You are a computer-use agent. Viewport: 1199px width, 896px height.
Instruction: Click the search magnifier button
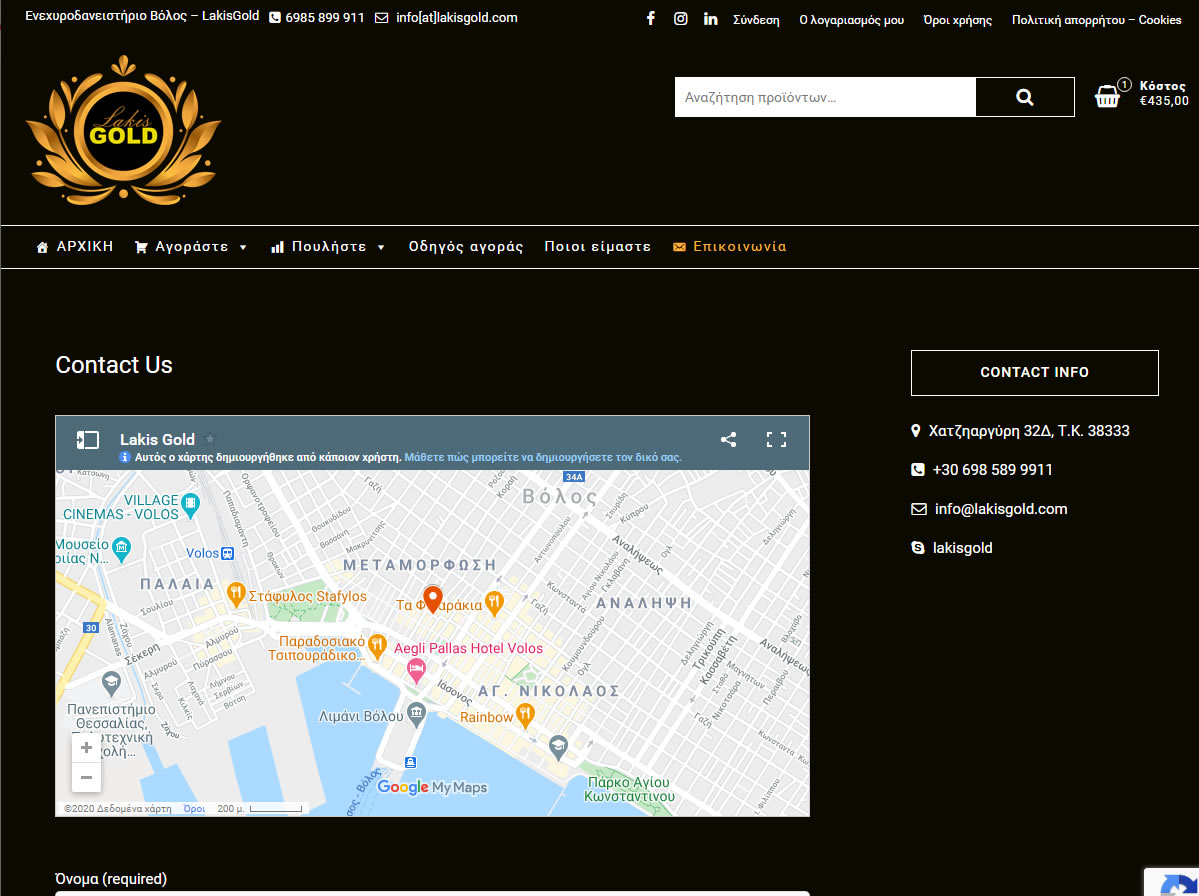tap(1025, 97)
